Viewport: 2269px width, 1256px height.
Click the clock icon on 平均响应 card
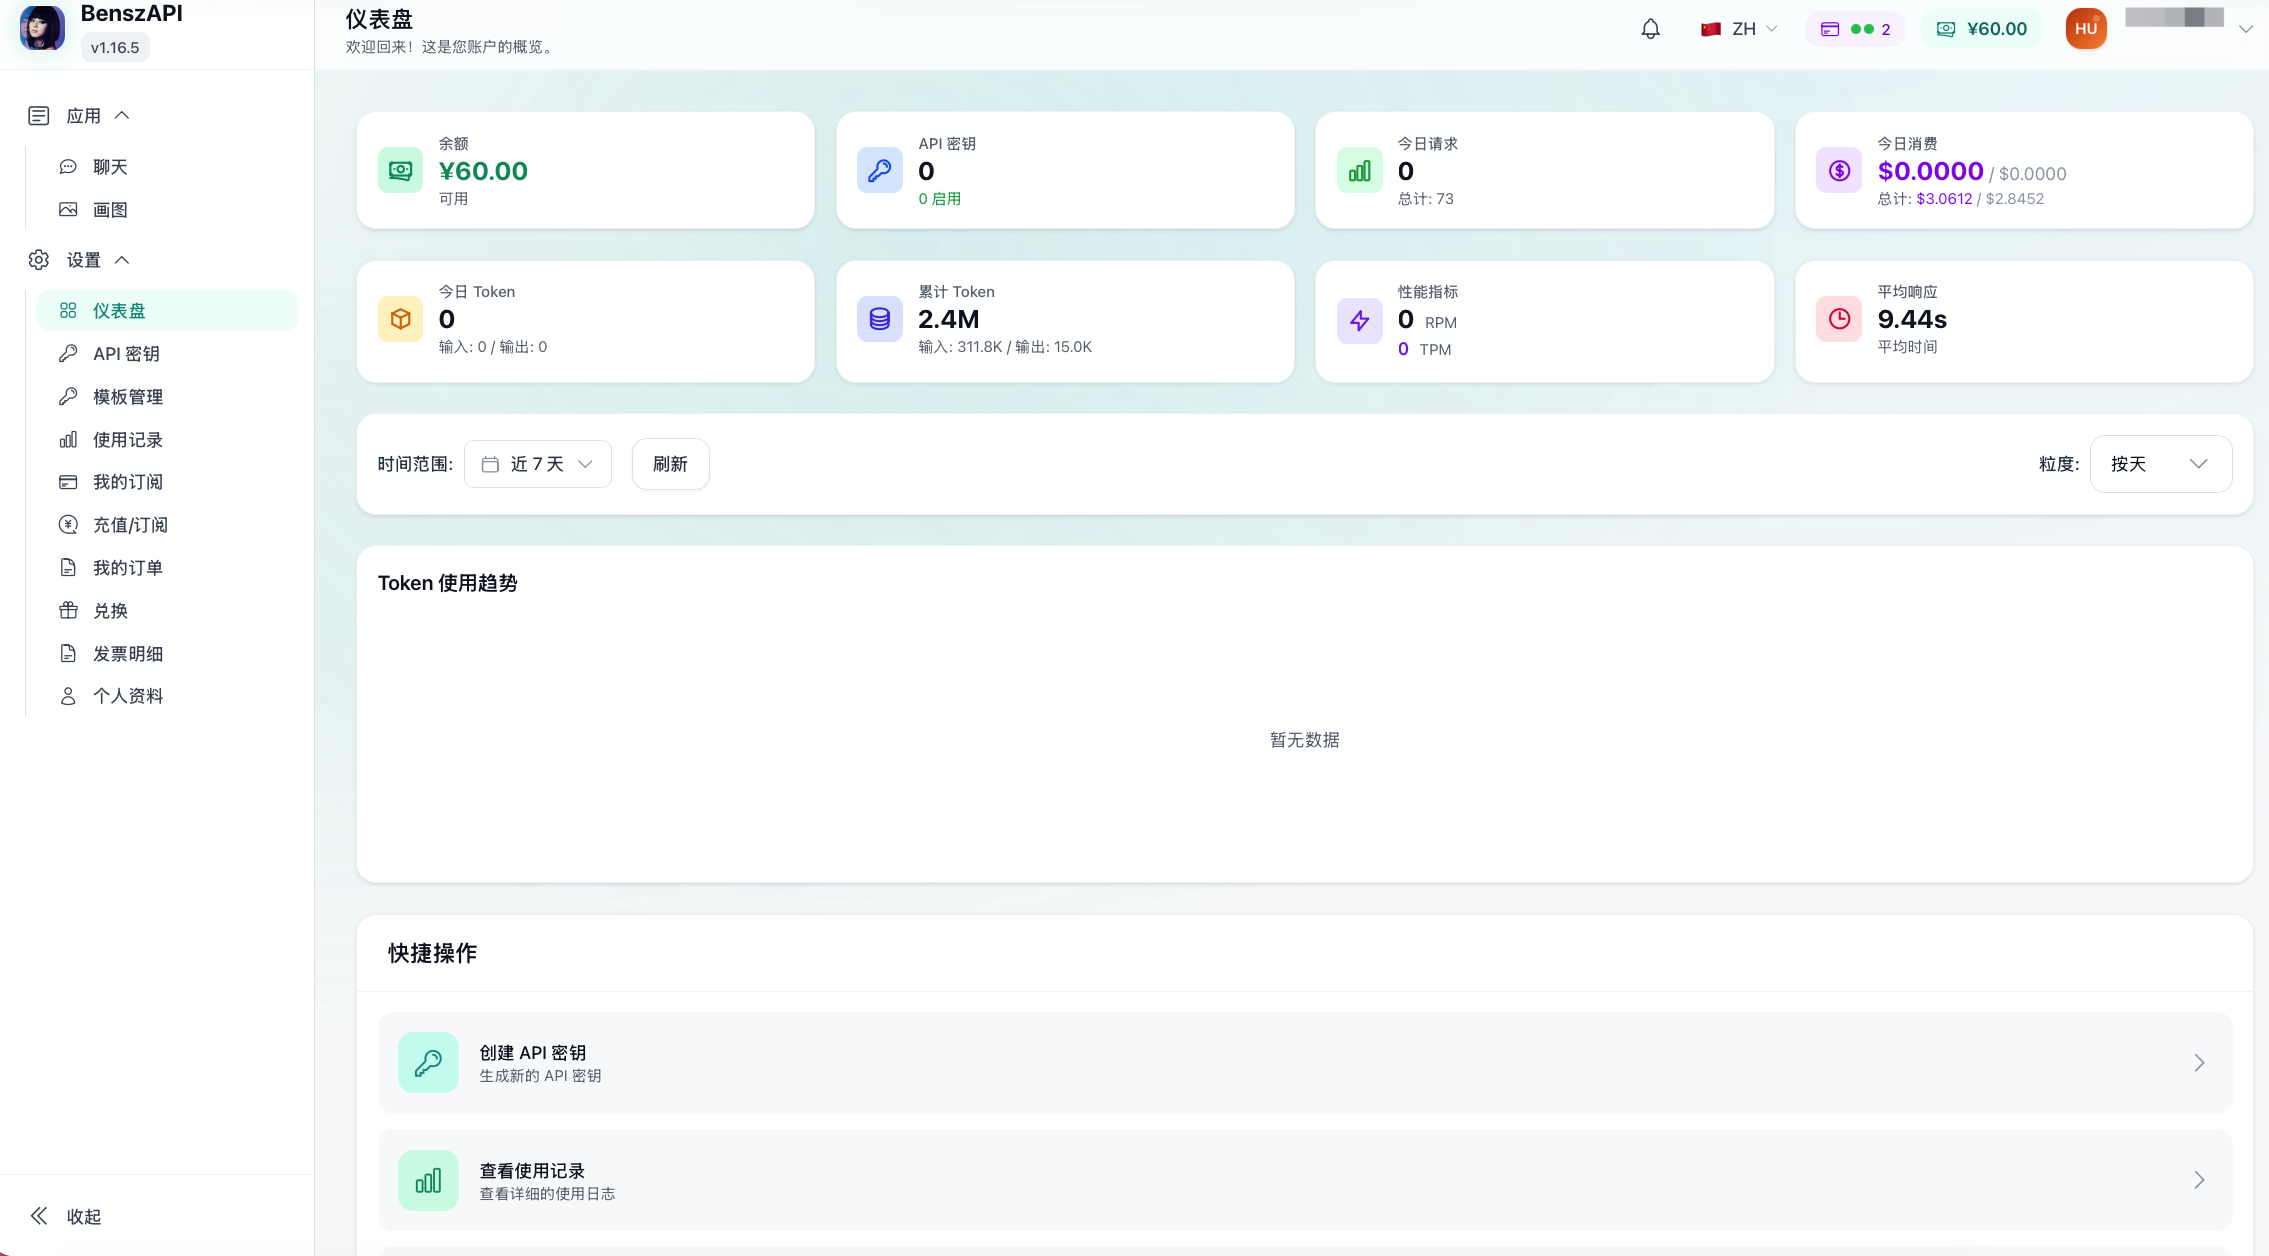pyautogui.click(x=1839, y=319)
